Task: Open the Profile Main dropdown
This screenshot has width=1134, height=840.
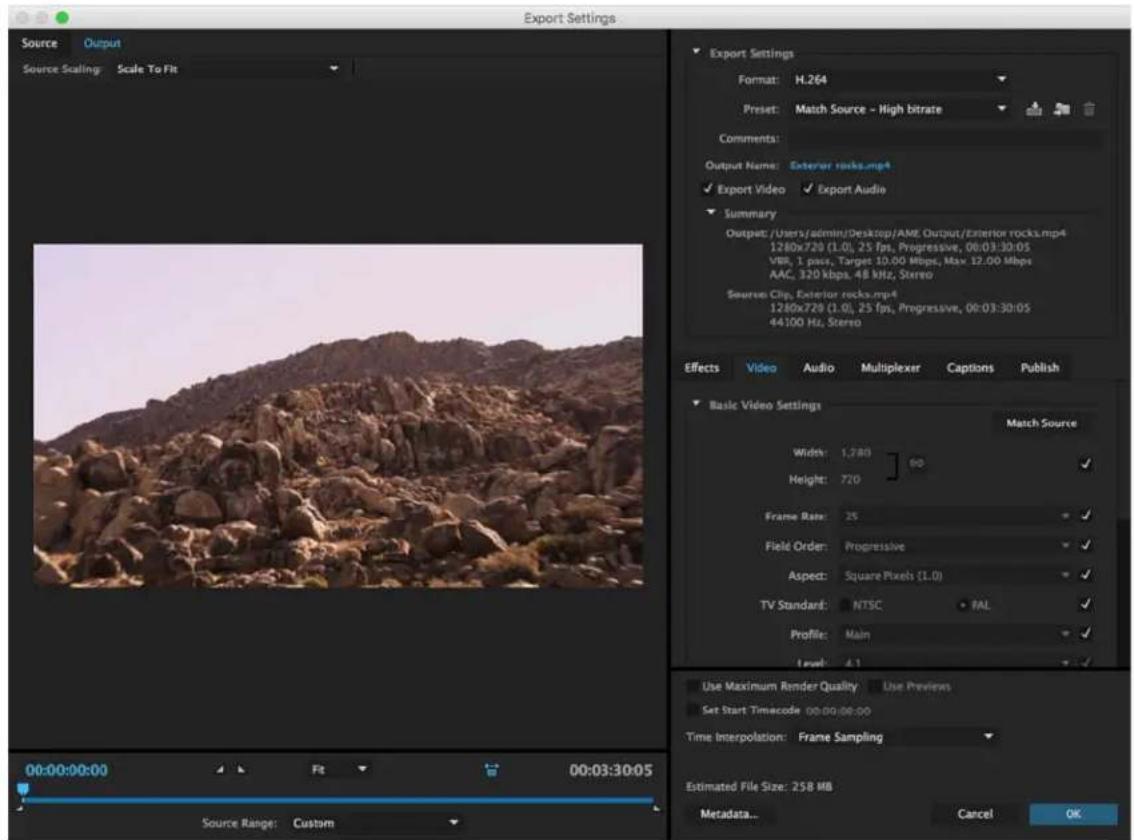Action: coord(956,634)
